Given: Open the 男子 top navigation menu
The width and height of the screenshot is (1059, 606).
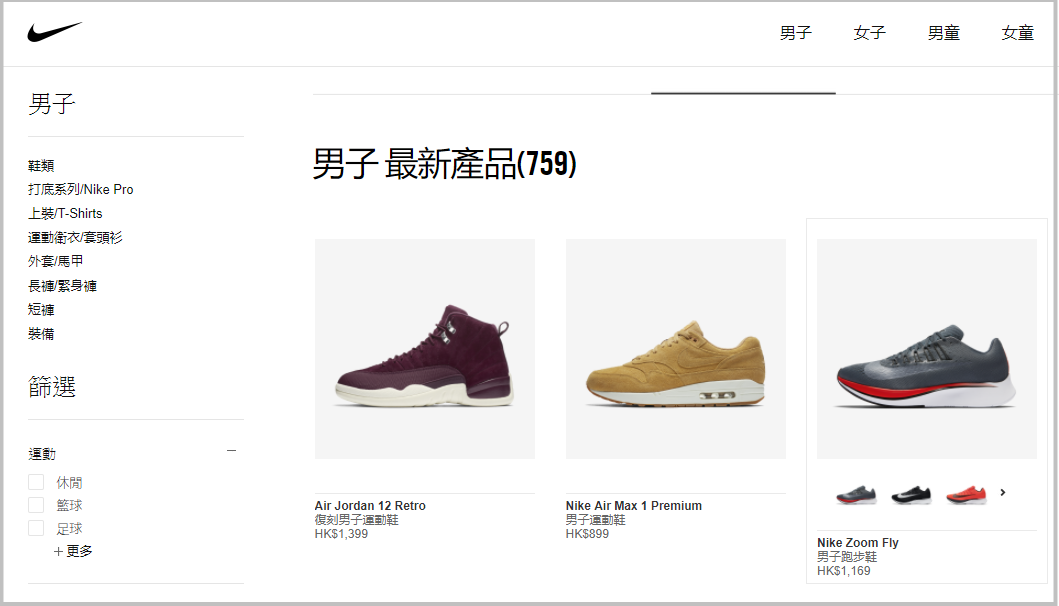Looking at the screenshot, I should coord(796,32).
